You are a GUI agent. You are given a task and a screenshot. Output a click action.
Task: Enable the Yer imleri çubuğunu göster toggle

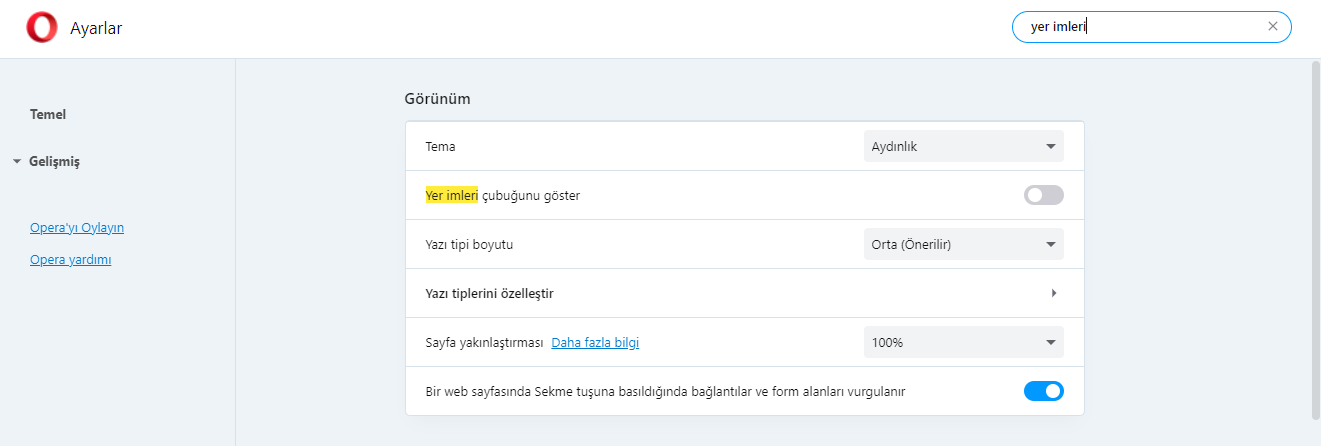point(1043,195)
